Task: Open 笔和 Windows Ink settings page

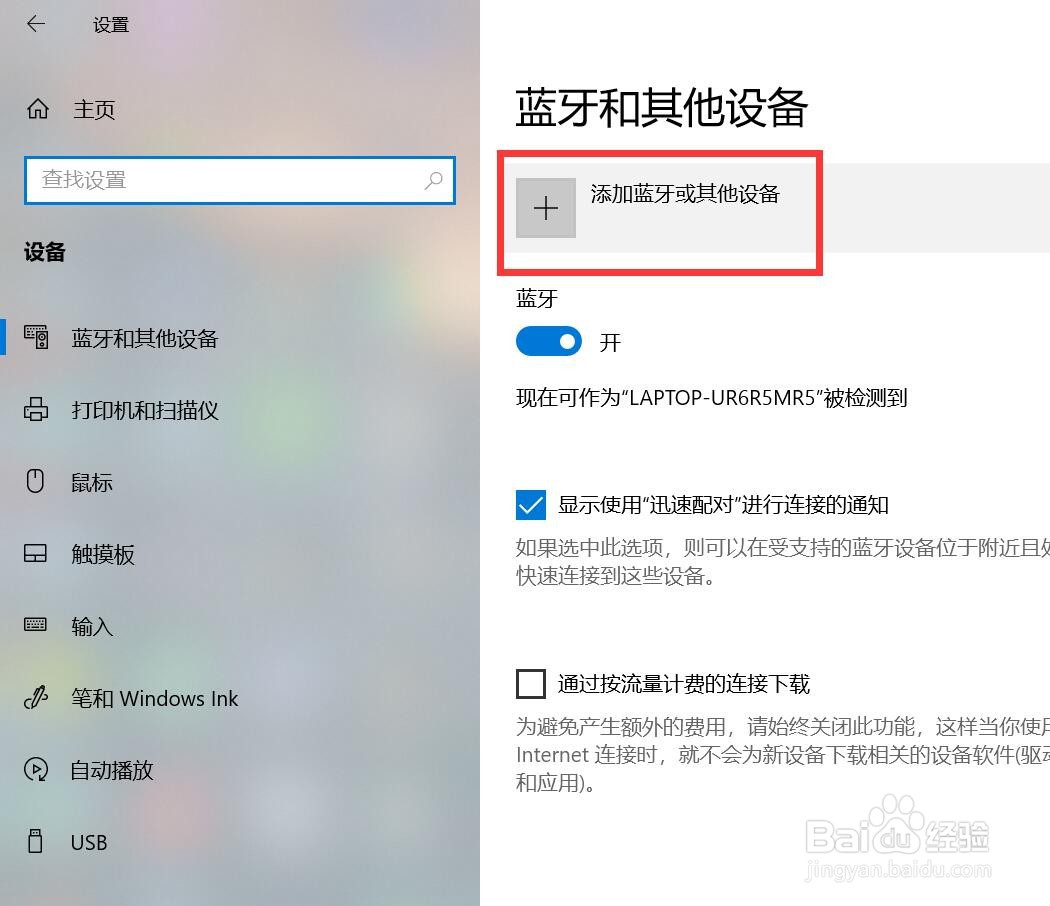Action: click(x=155, y=698)
